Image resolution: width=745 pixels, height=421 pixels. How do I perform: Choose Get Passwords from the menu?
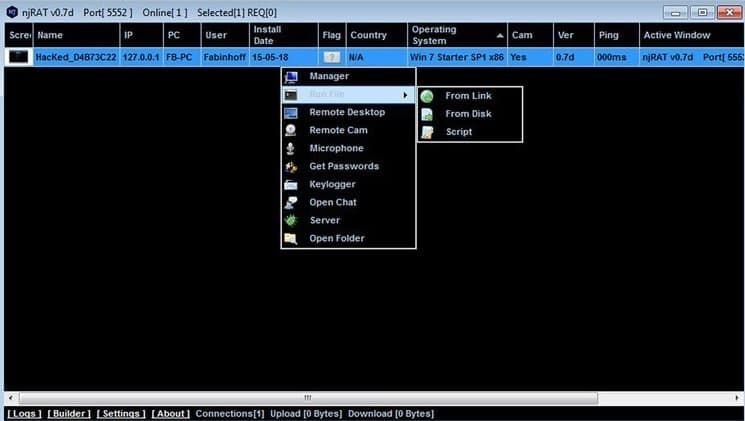(x=348, y=166)
